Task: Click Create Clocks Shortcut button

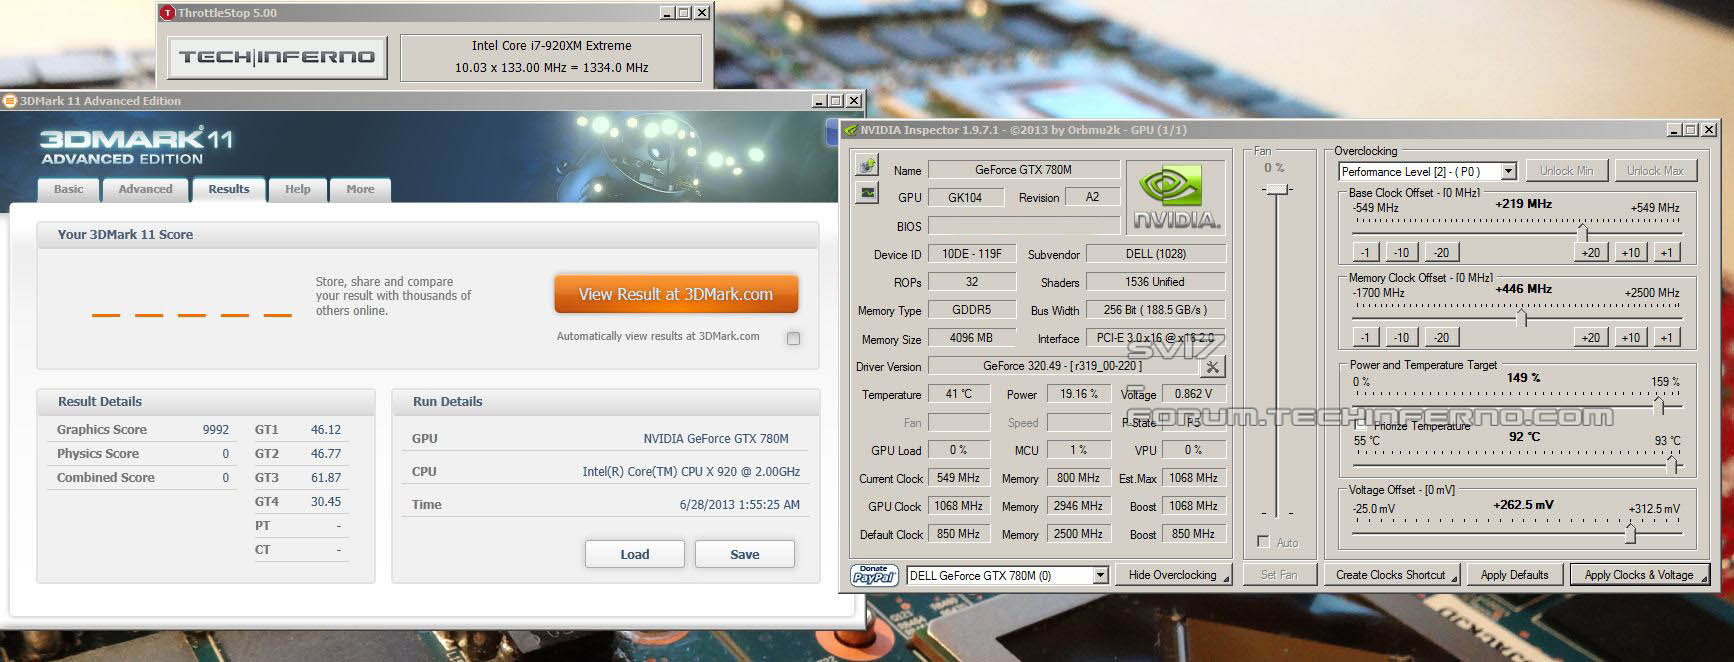Action: pos(1390,575)
